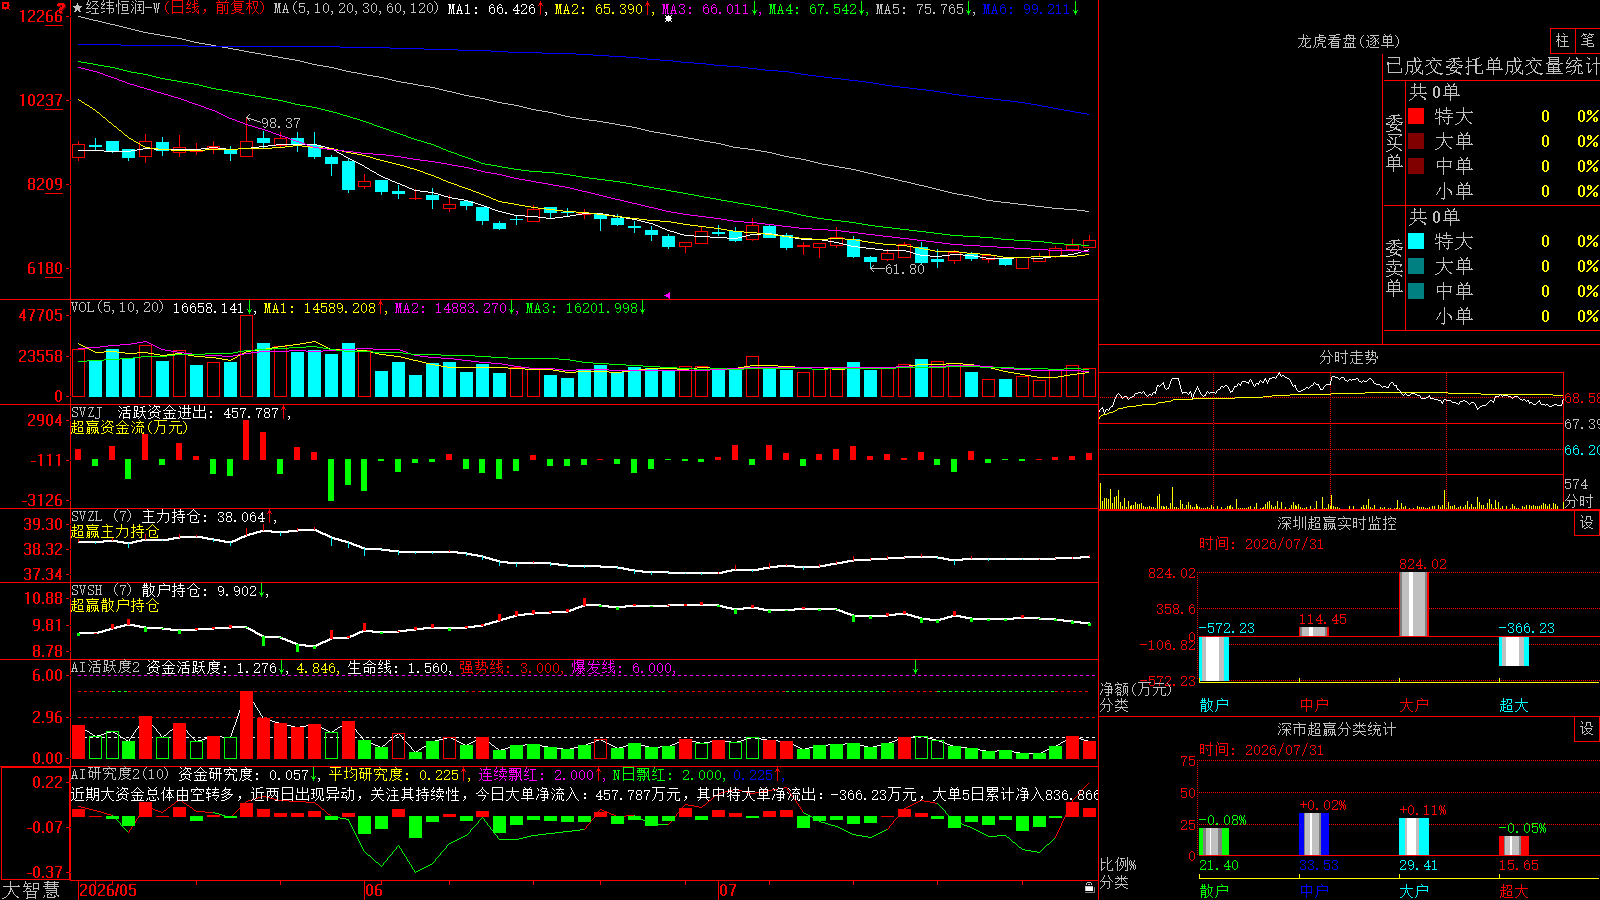Click the 超赢散户持仓 label

click(114, 605)
